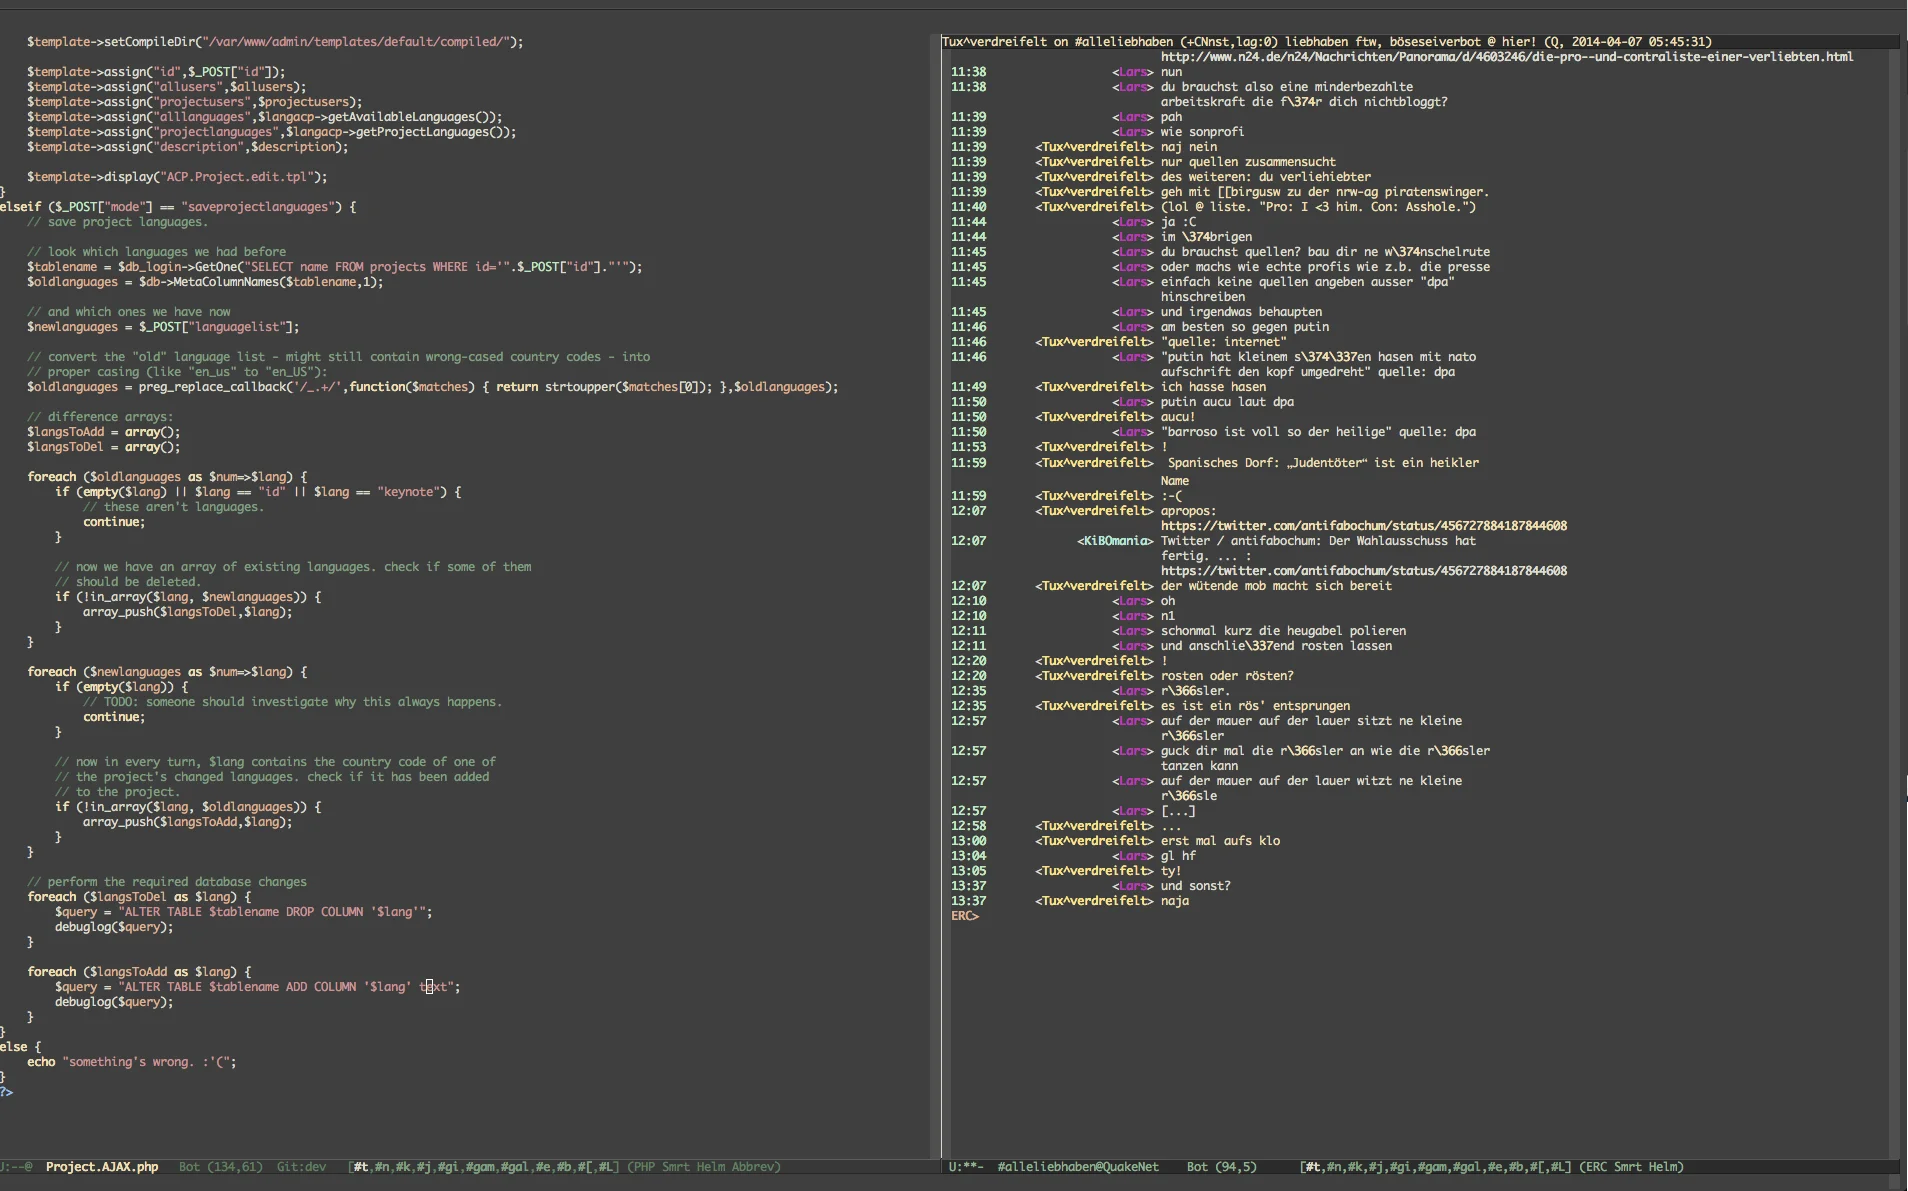Place cursor on $template->display("ACP.Project.edit.tpl") line
Screen dimensions: 1908x1191
[177, 177]
